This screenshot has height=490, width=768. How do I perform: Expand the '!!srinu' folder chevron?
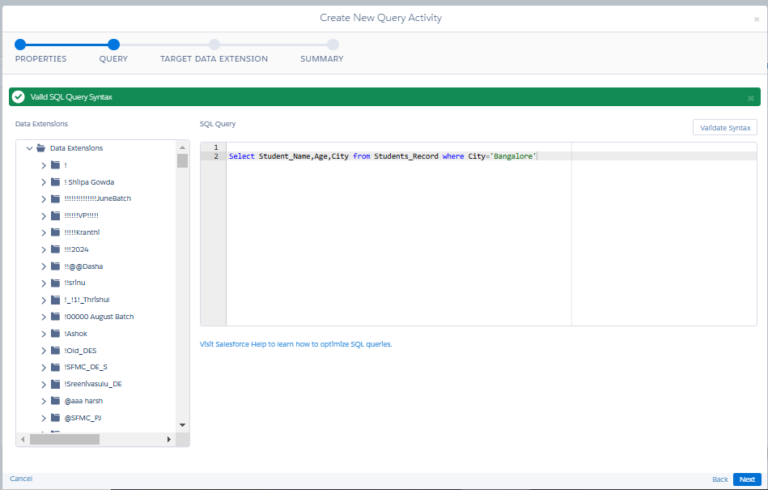pyautogui.click(x=44, y=283)
